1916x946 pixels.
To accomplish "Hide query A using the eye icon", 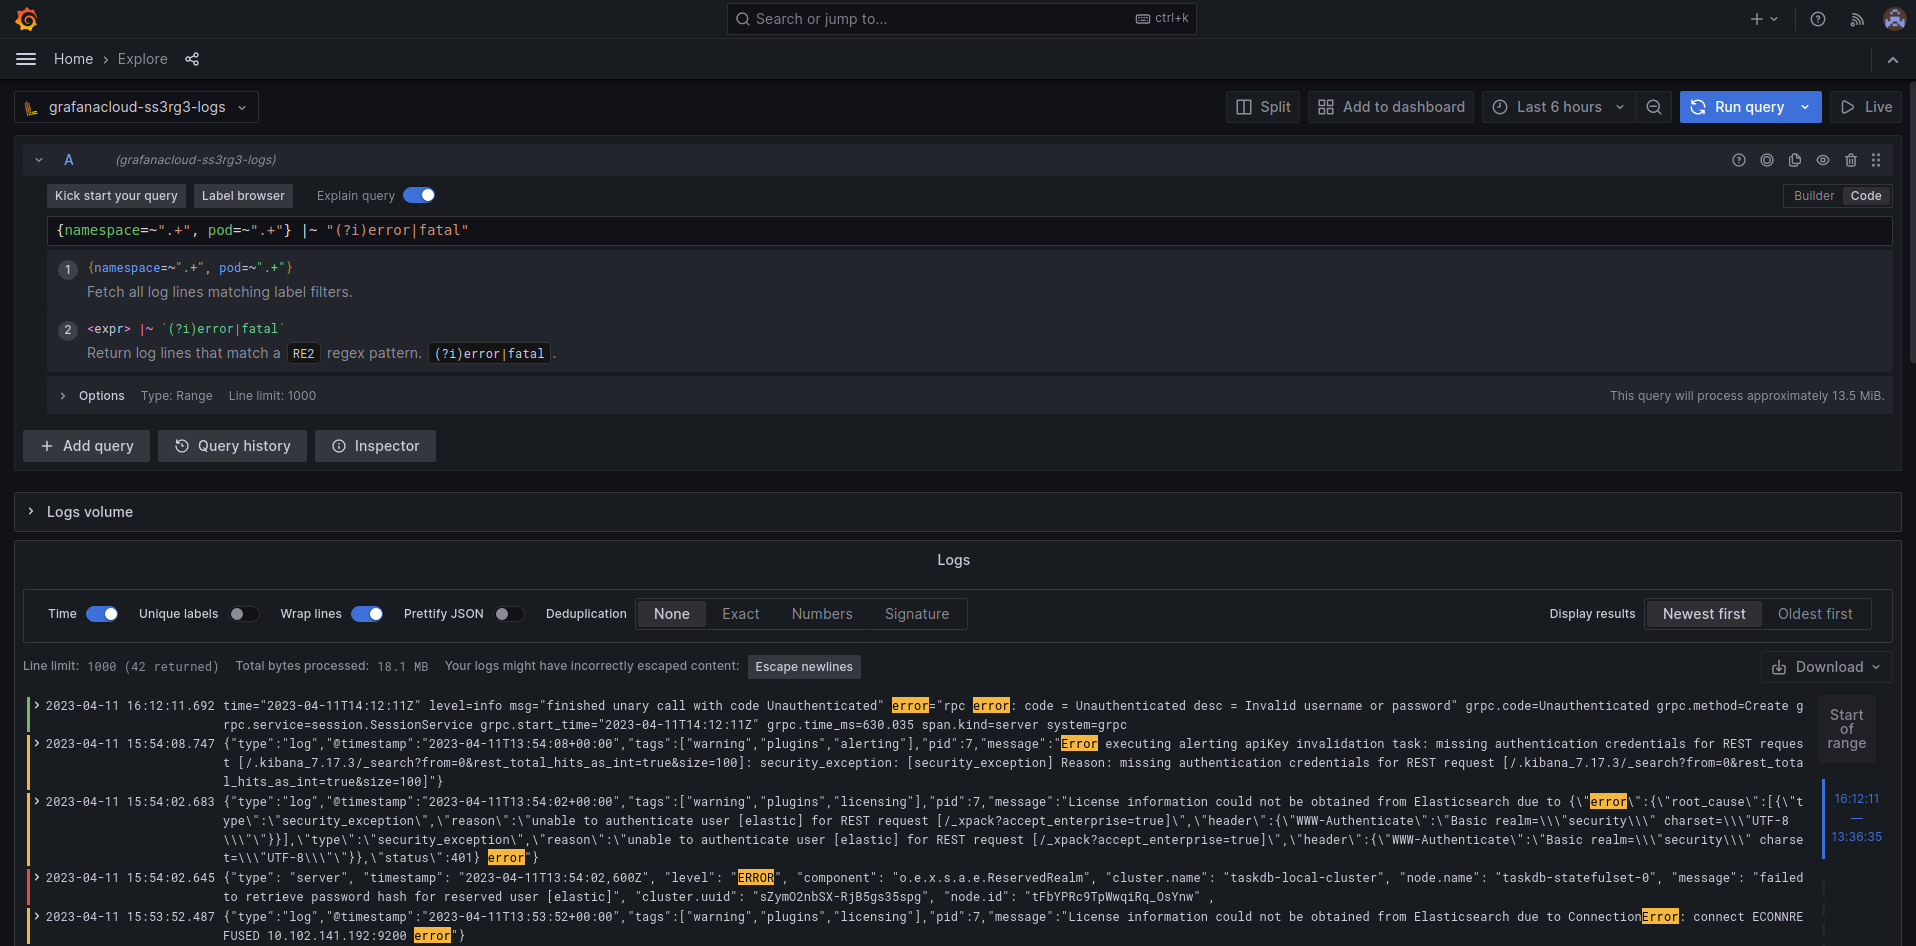I will pos(1823,160).
